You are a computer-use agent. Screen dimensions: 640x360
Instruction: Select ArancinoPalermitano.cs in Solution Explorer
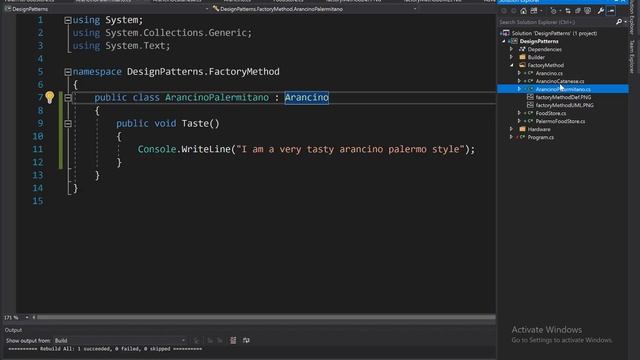(563, 89)
